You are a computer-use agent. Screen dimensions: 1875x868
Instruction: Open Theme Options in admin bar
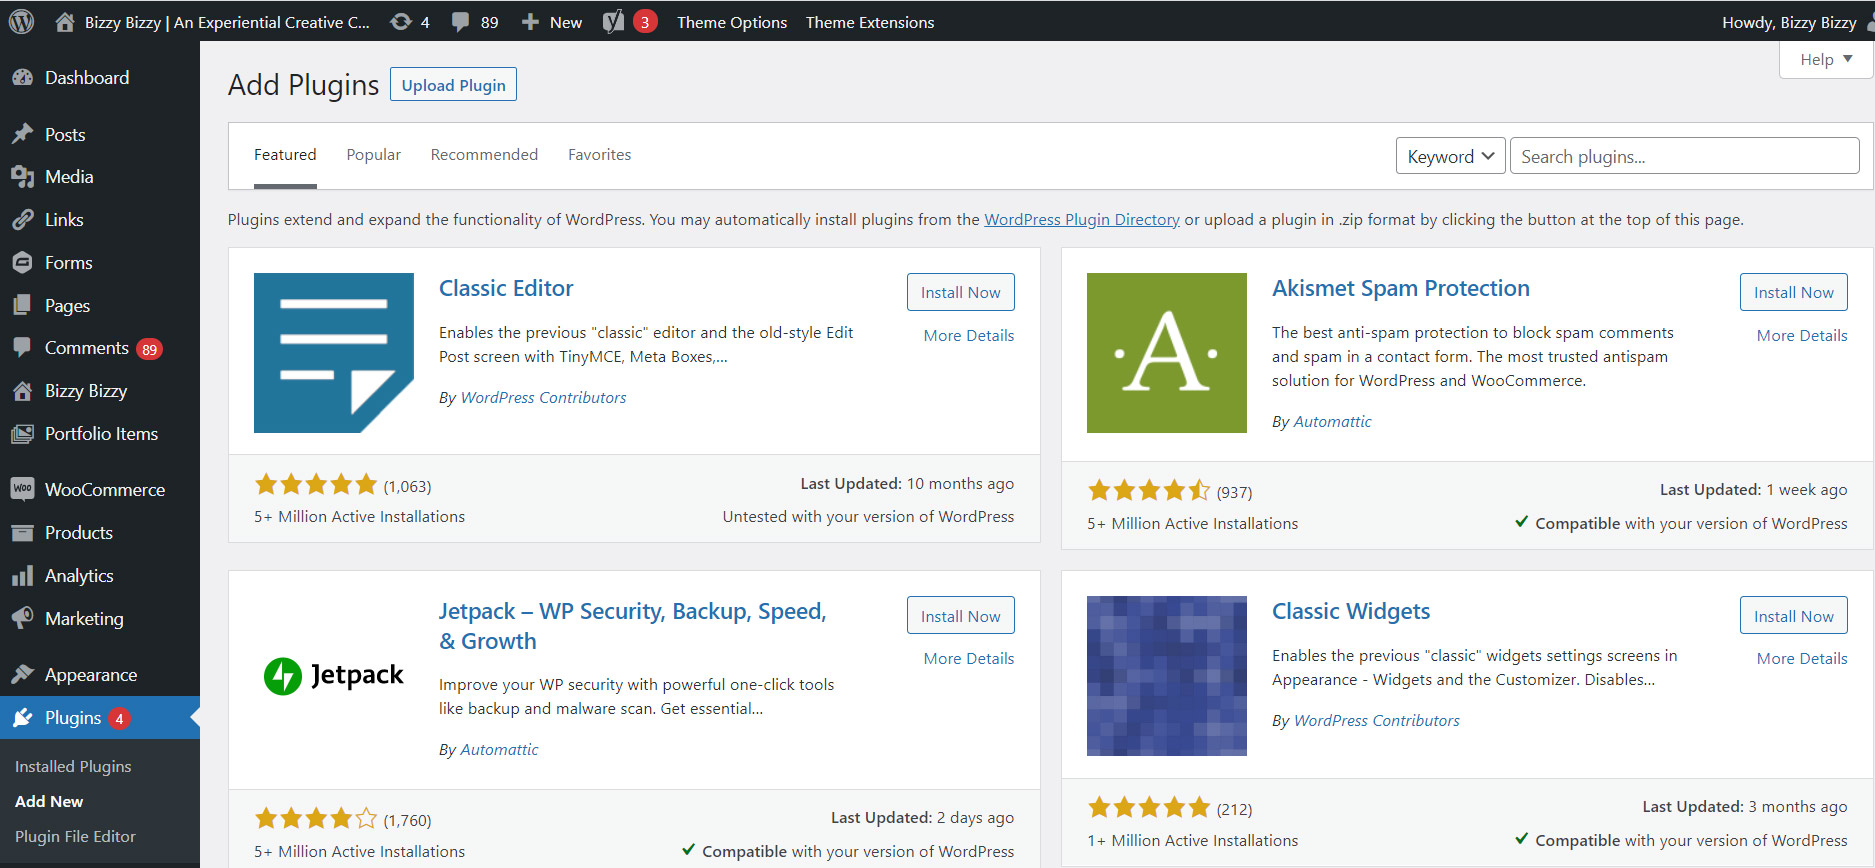732,22
